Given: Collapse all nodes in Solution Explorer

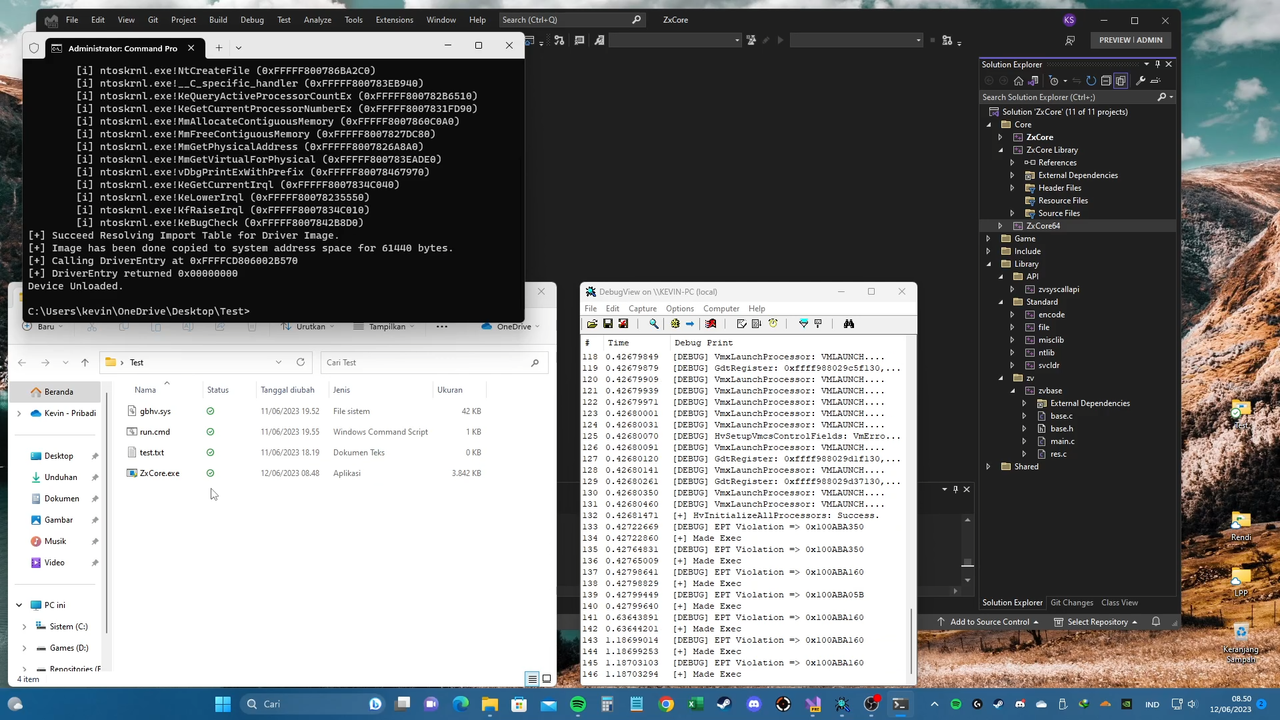Looking at the screenshot, I should click(1106, 82).
